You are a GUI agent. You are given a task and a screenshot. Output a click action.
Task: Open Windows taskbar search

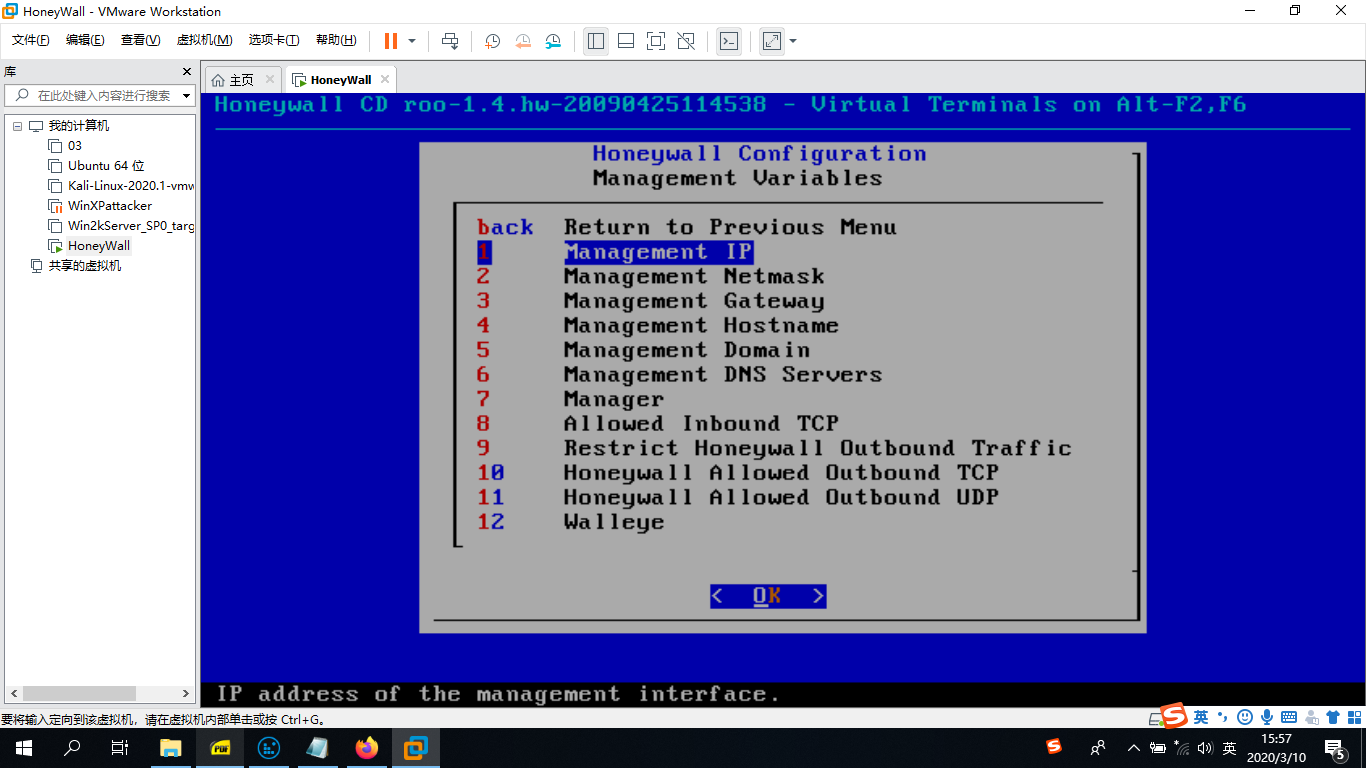click(x=72, y=748)
